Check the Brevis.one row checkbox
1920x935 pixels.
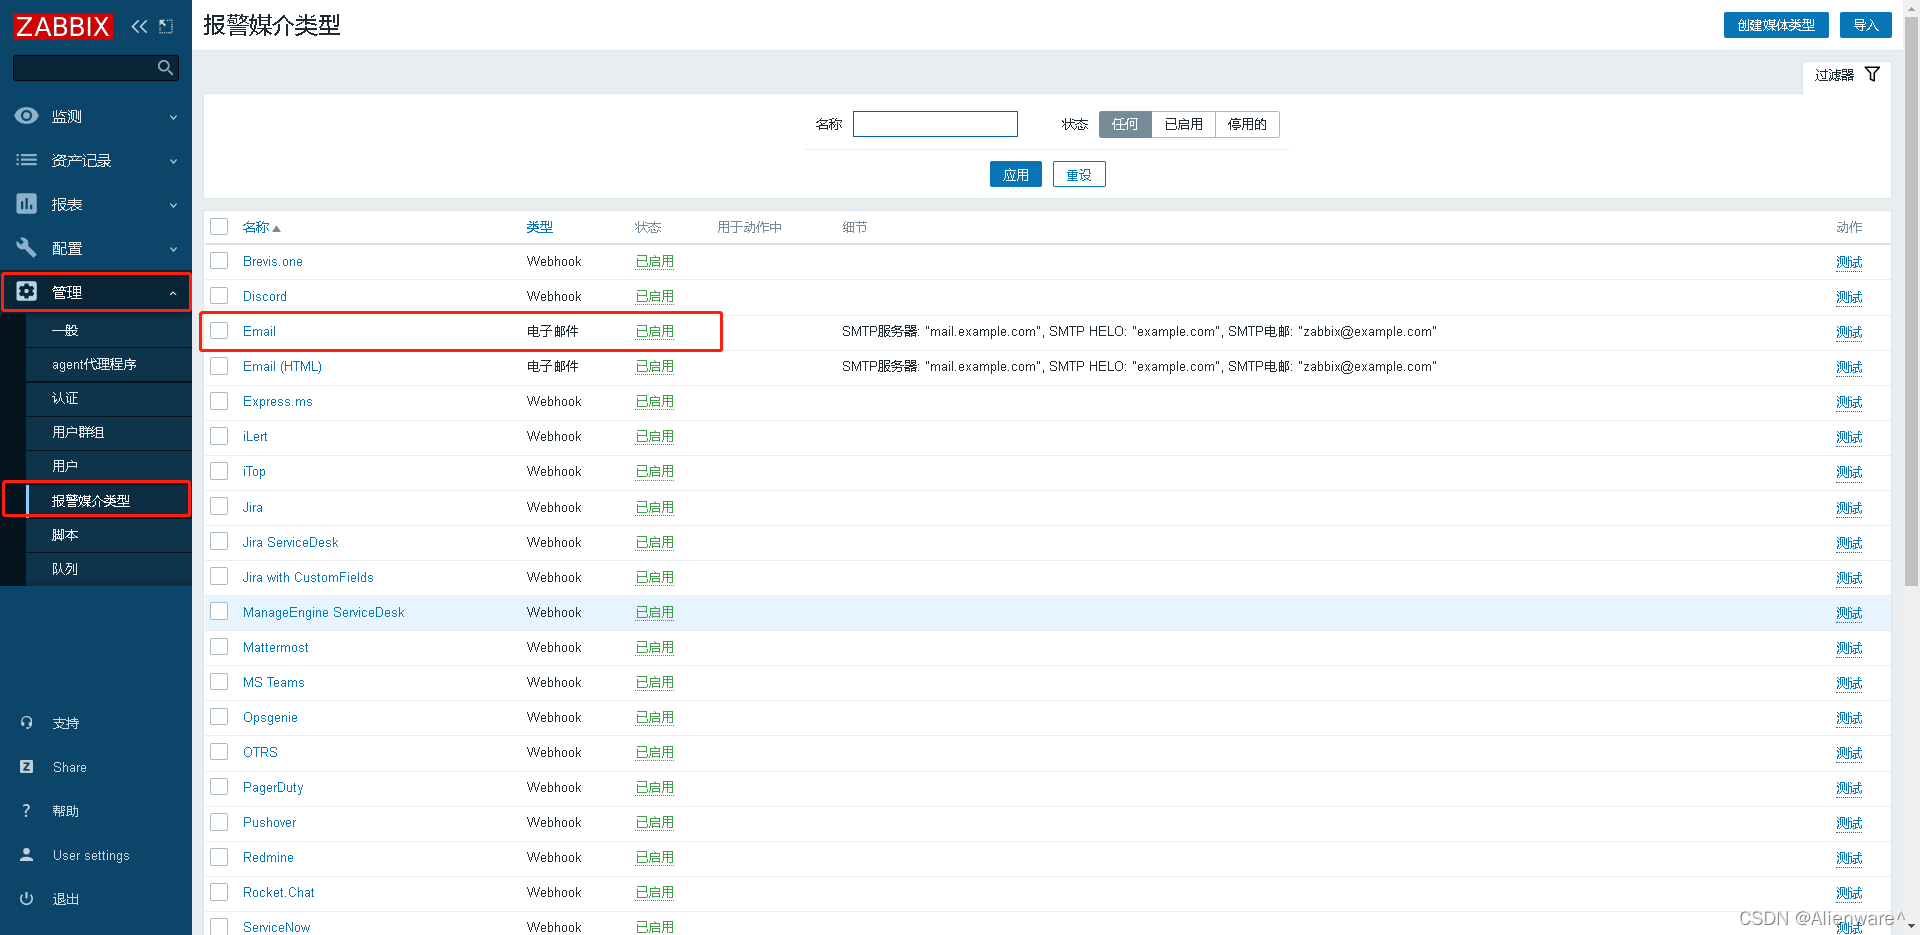pos(219,261)
